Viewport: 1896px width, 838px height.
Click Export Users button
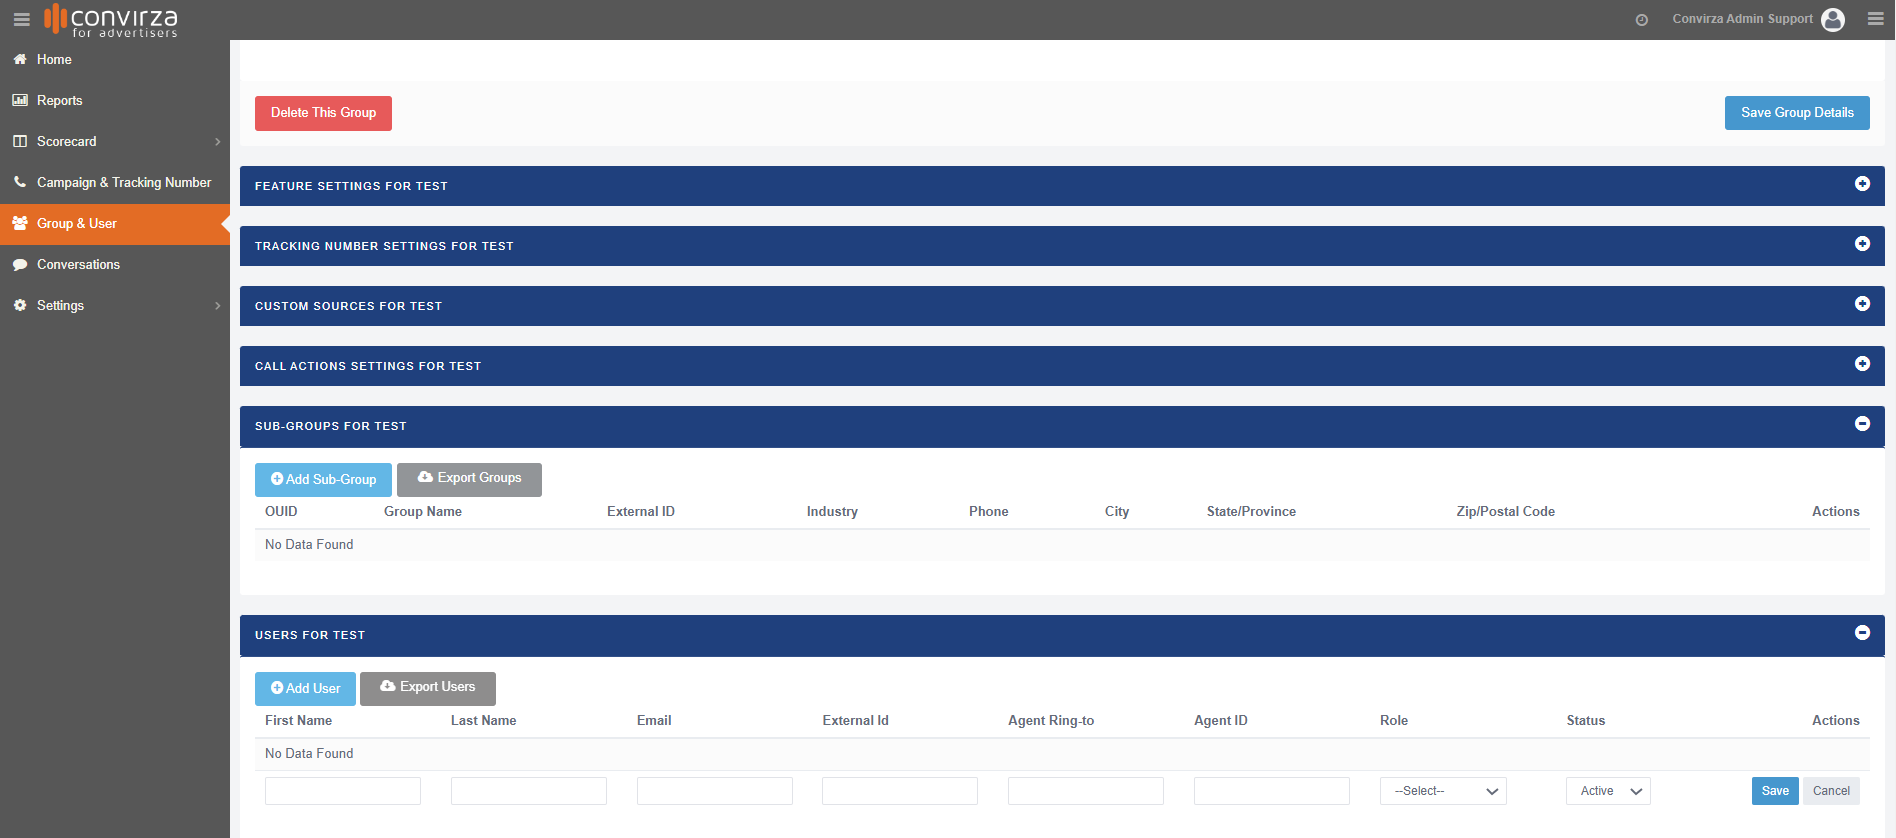(428, 689)
